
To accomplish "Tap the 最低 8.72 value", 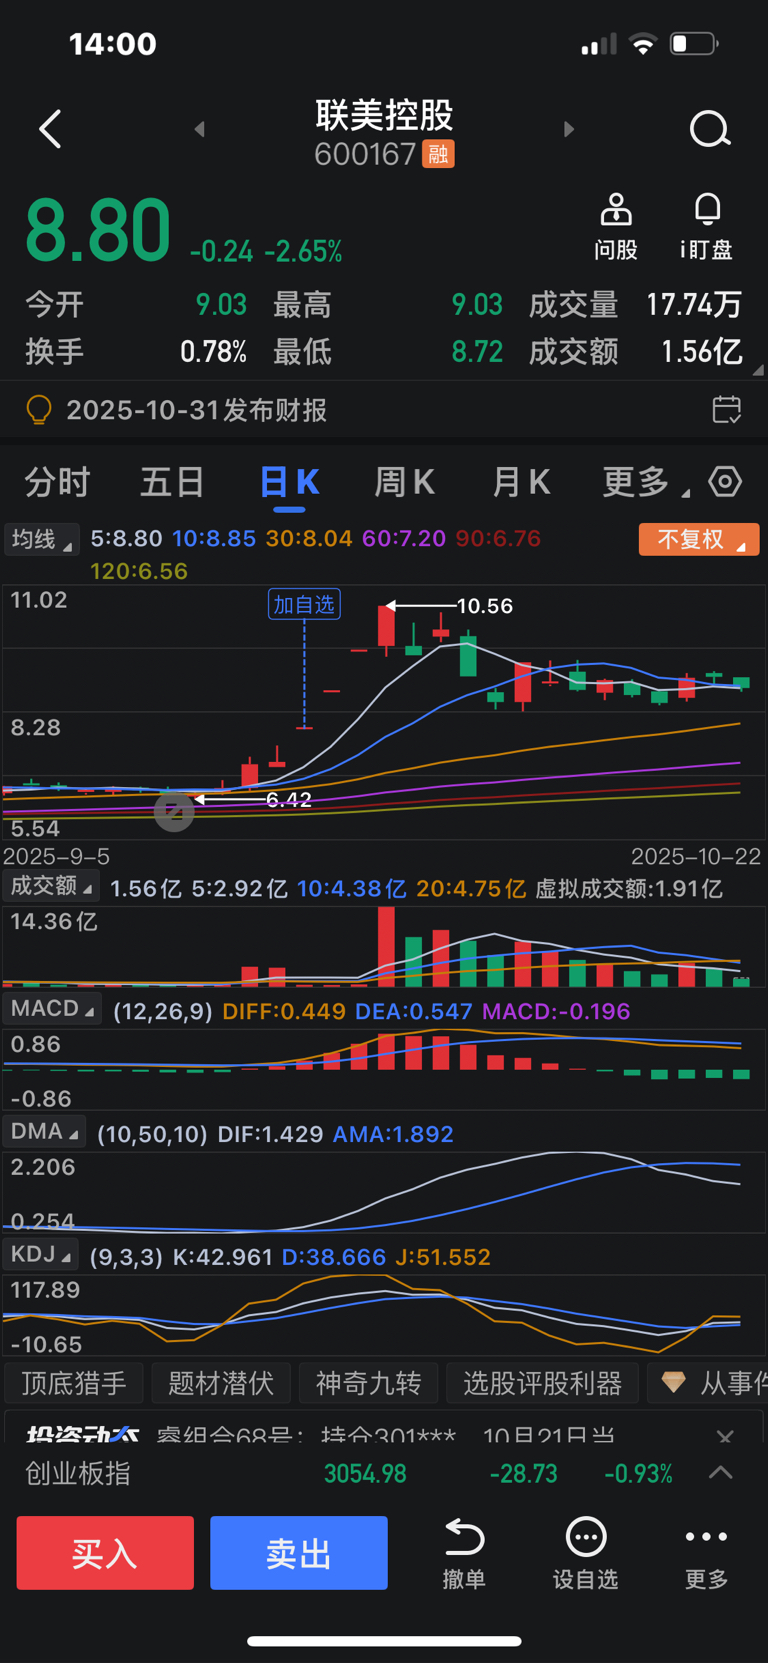I will 477,352.
